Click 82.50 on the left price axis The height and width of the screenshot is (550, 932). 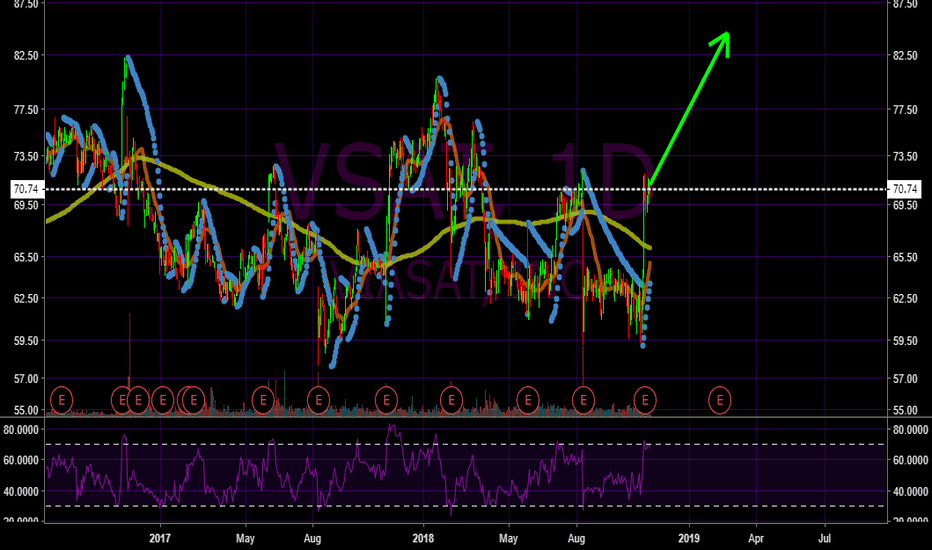pos(26,55)
